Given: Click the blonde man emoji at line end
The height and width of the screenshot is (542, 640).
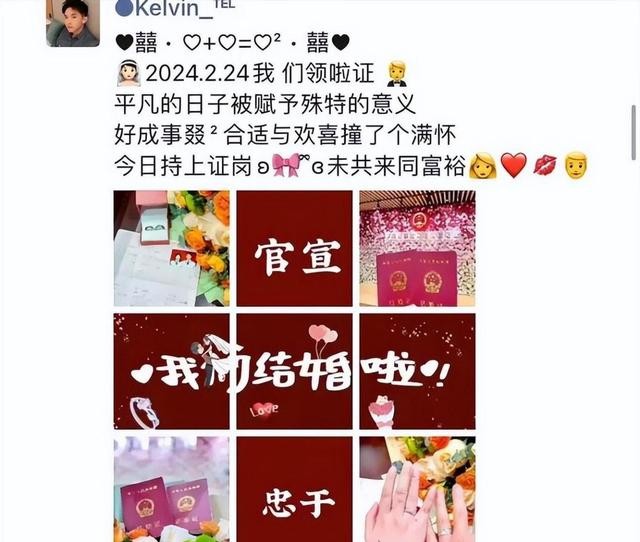Looking at the screenshot, I should [576, 166].
